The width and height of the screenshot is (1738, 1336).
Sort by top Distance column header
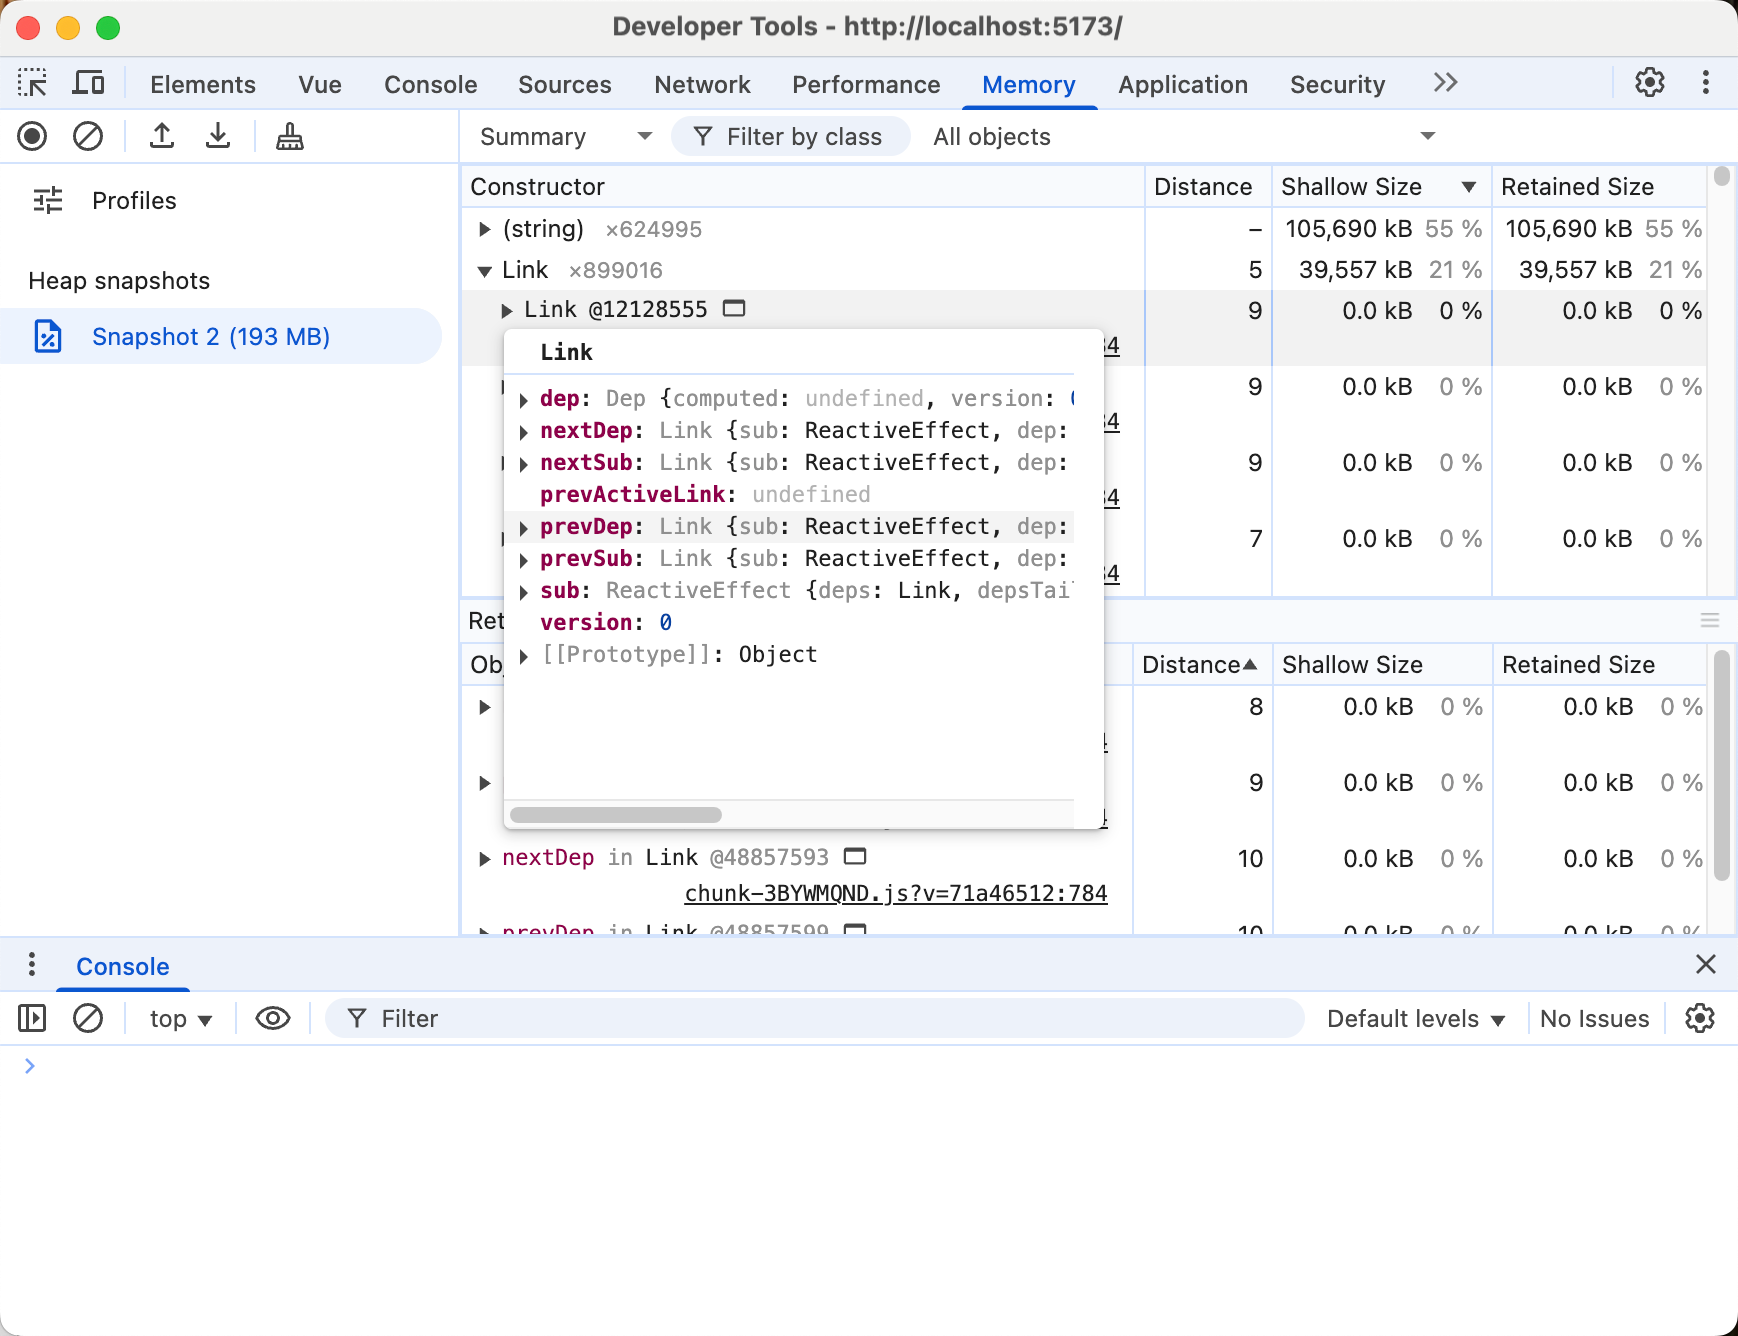click(x=1207, y=187)
